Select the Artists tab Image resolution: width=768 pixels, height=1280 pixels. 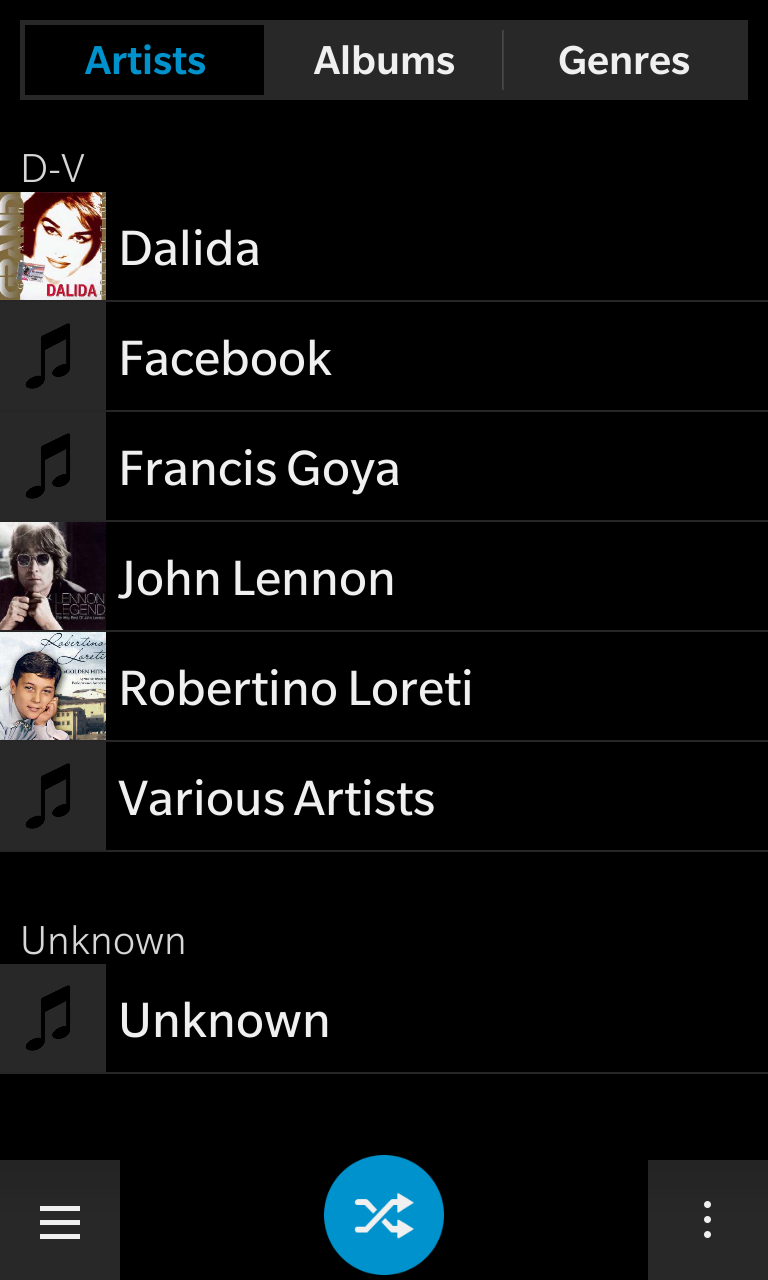click(x=145, y=61)
